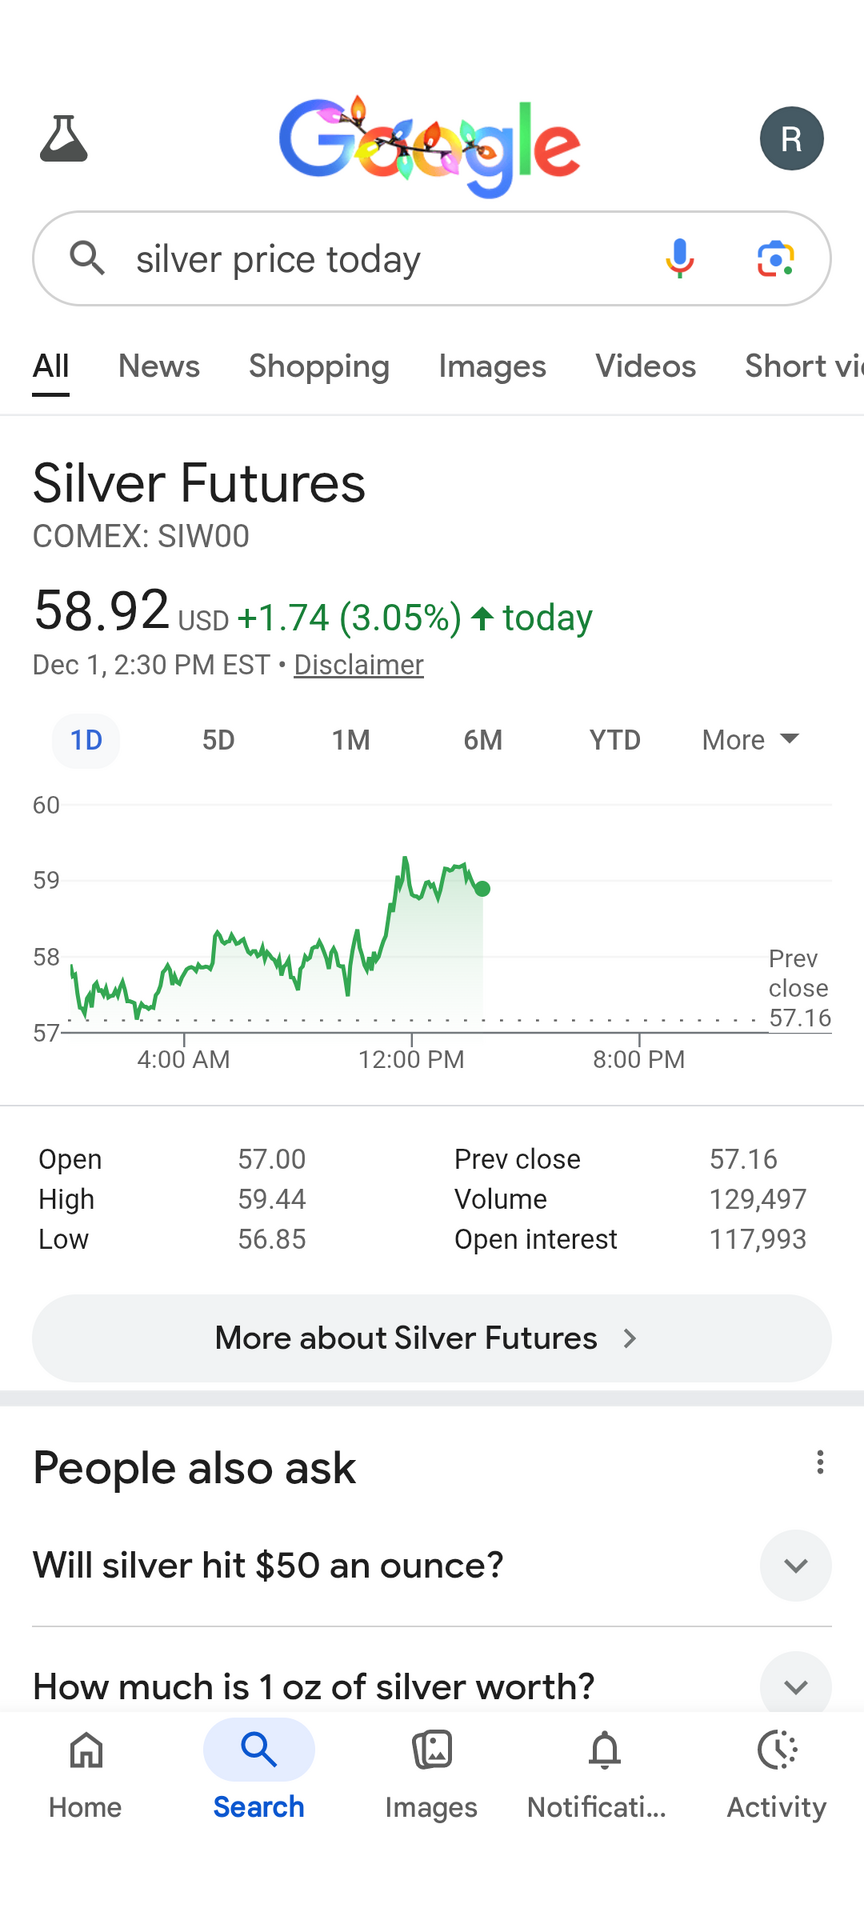Viewport: 864px width, 1920px height.
Task: Switch chart to 1M range
Action: click(x=350, y=740)
